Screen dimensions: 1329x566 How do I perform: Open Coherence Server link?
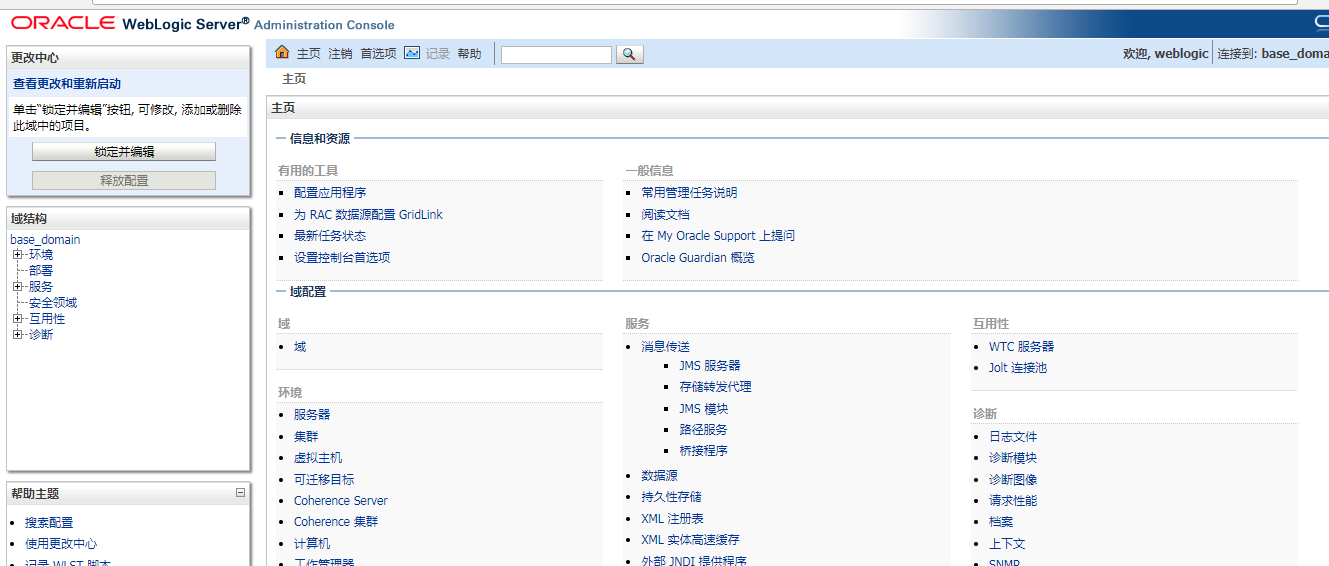pyautogui.click(x=341, y=501)
